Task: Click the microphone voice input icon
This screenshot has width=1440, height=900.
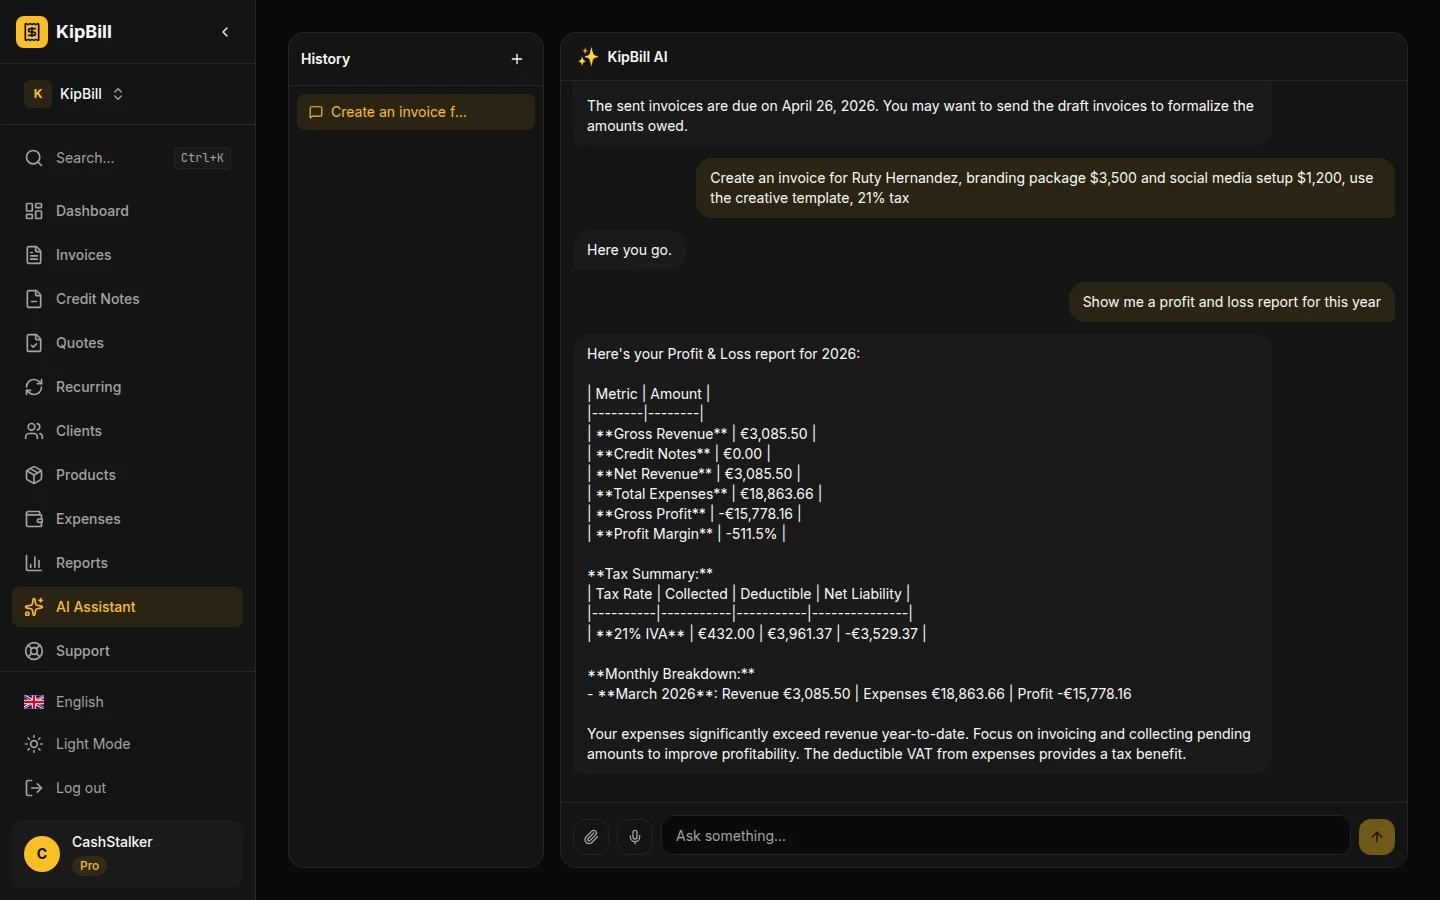Action: point(635,836)
